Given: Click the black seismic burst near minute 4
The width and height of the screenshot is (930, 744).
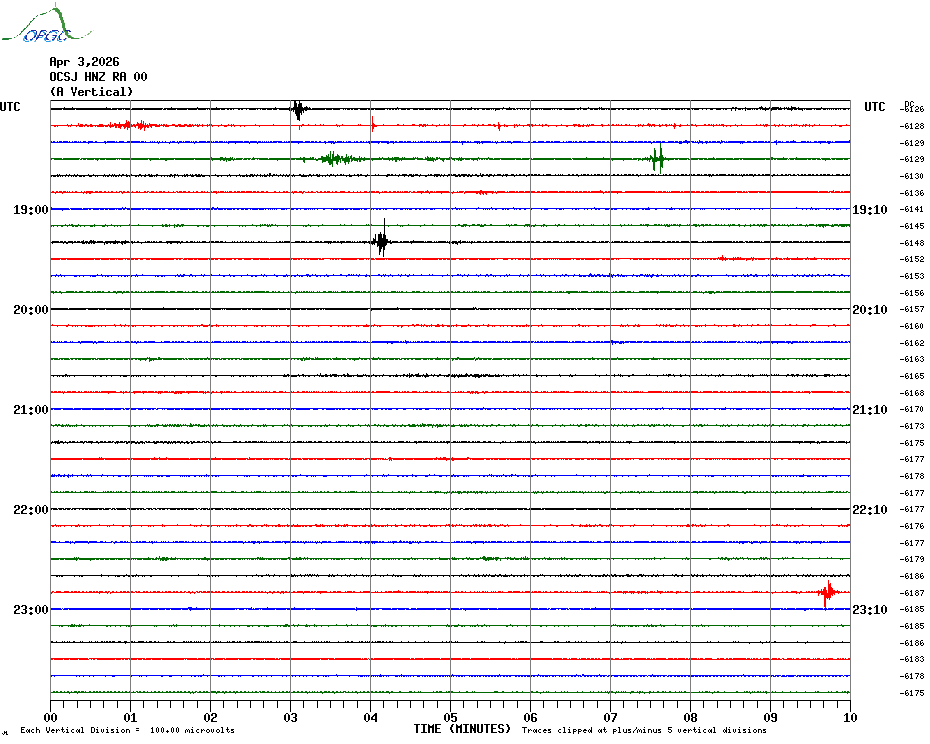Looking at the screenshot, I should click(381, 241).
